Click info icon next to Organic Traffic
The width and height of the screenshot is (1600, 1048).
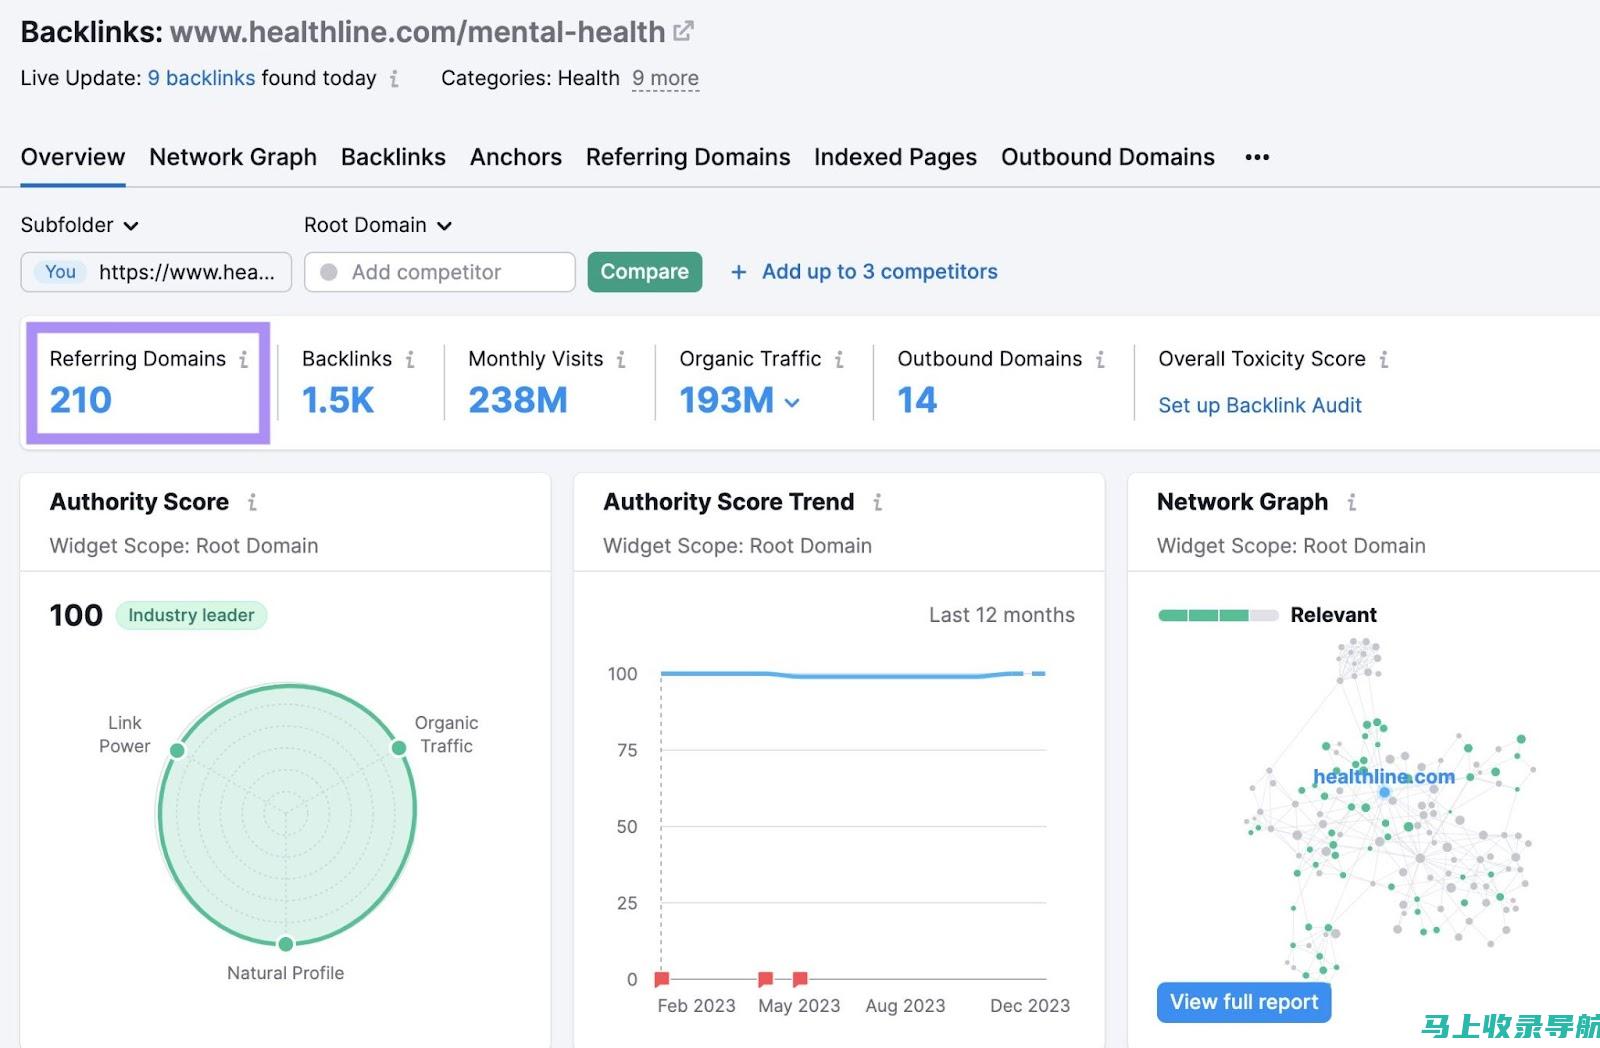839,359
